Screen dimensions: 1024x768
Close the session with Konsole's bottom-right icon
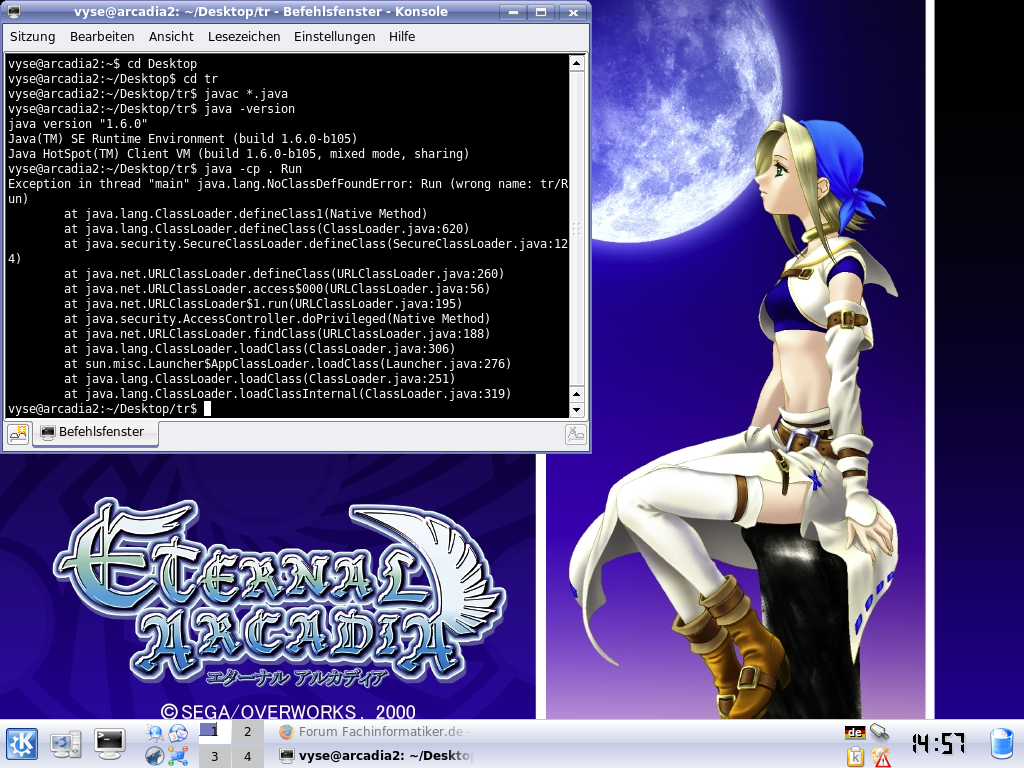pos(575,434)
